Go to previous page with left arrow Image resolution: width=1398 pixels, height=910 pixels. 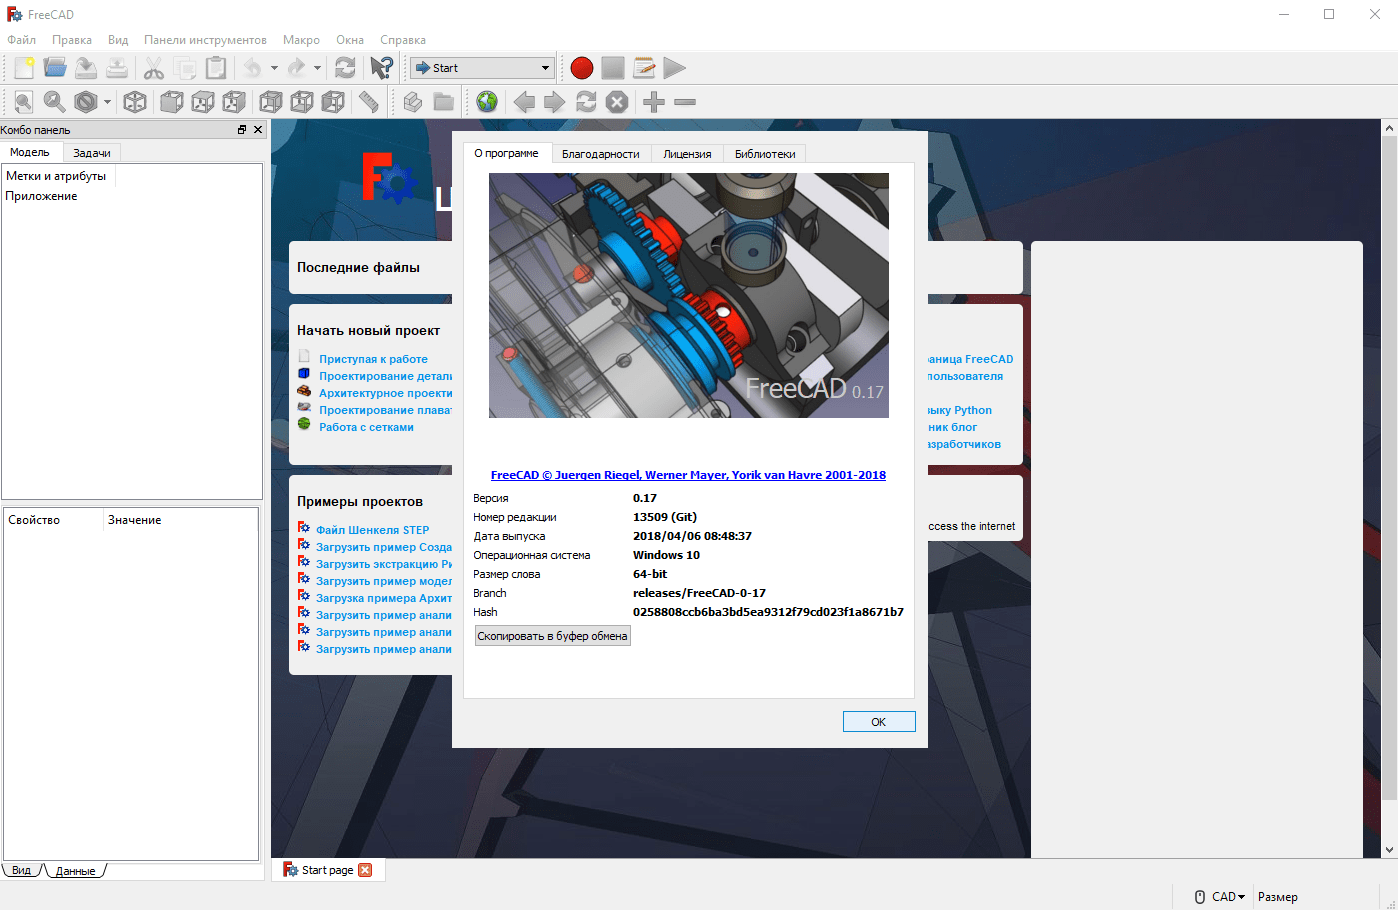click(x=524, y=102)
